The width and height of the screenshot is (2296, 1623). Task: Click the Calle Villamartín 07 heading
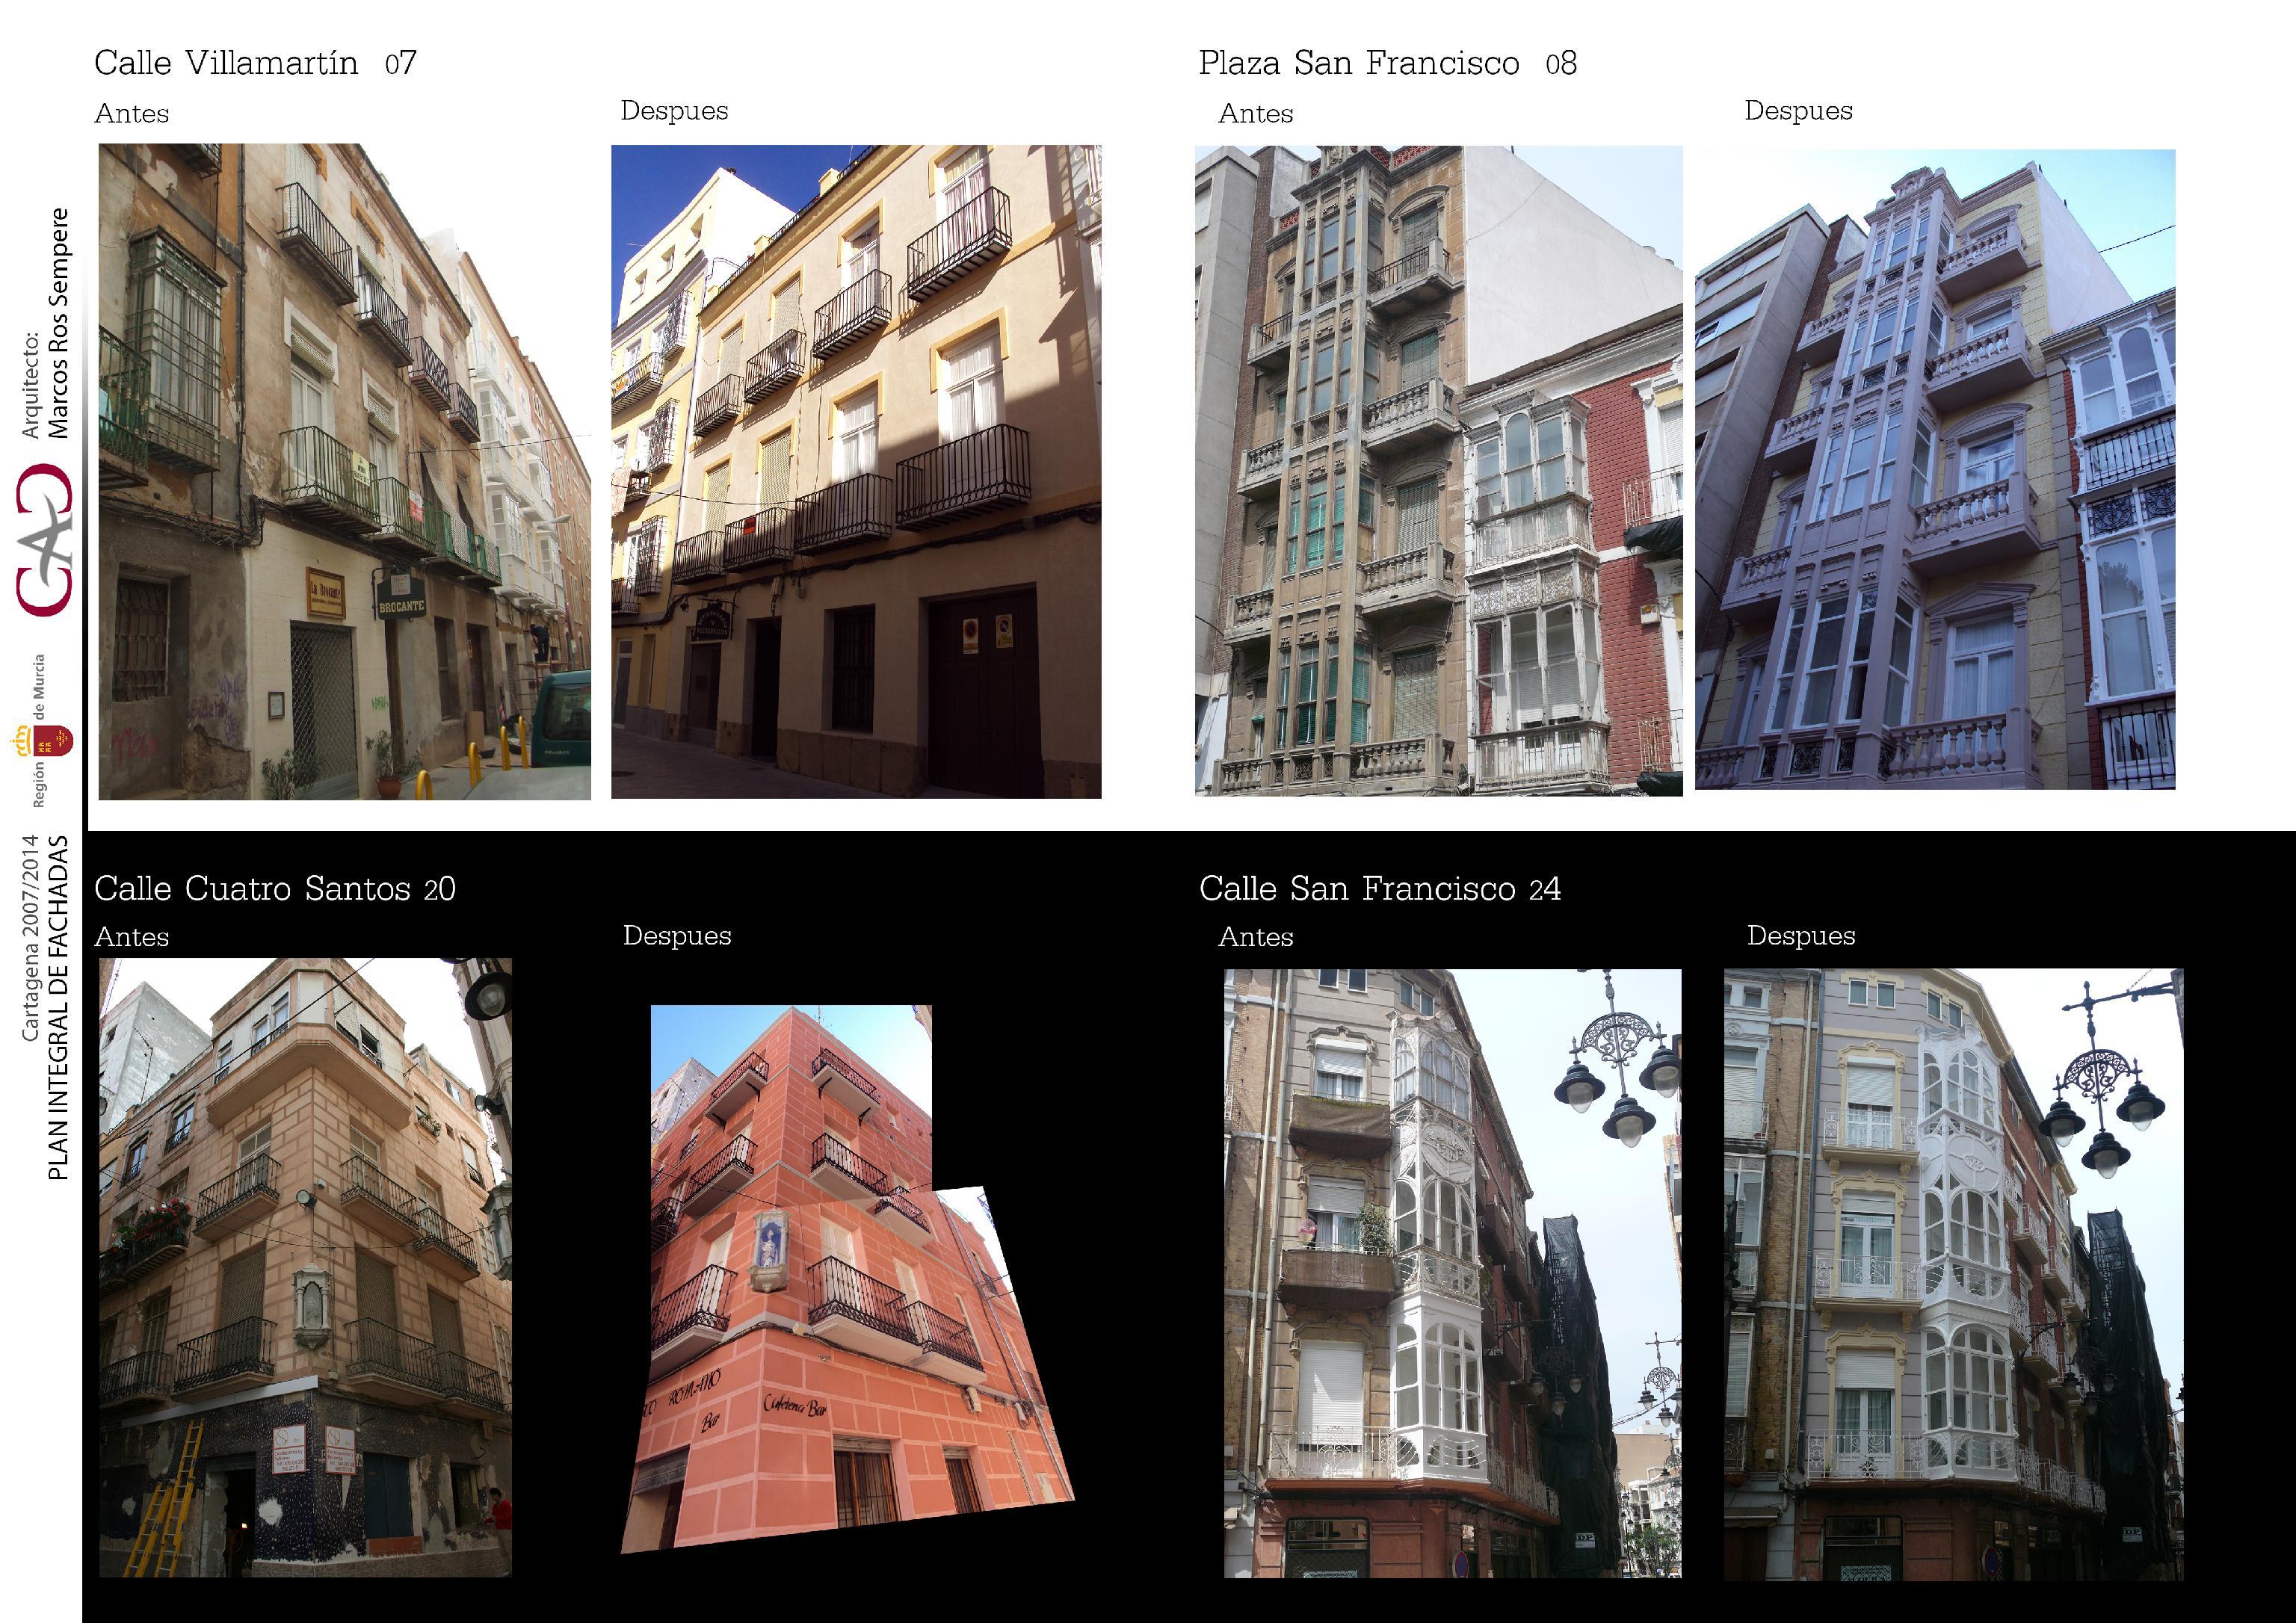coord(255,63)
